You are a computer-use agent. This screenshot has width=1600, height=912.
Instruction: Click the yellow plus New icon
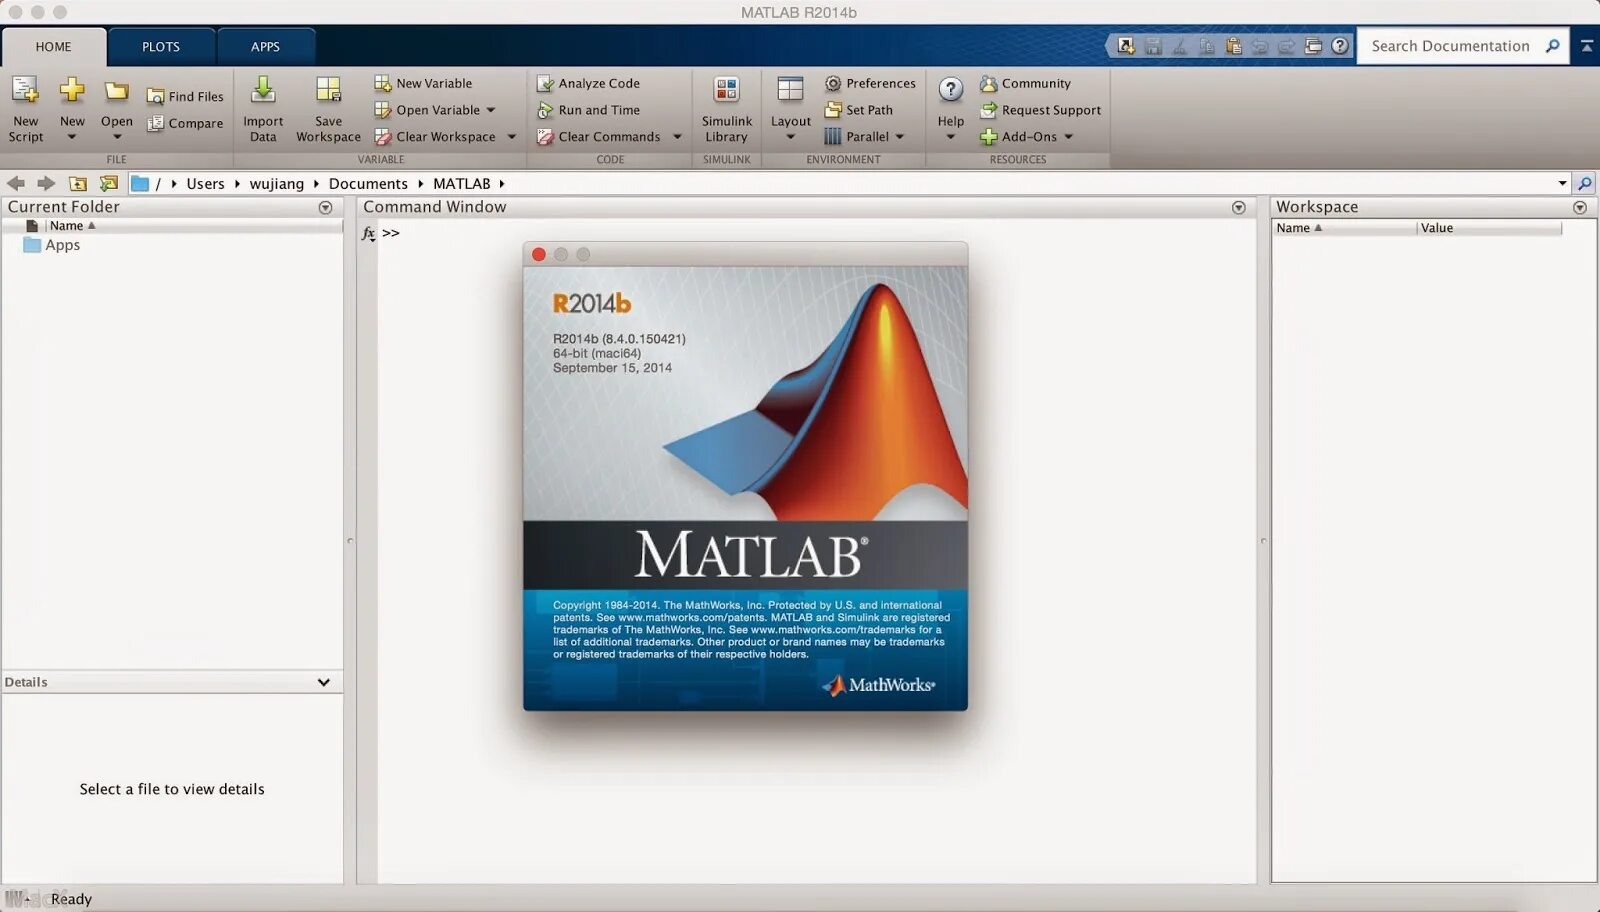pyautogui.click(x=72, y=90)
